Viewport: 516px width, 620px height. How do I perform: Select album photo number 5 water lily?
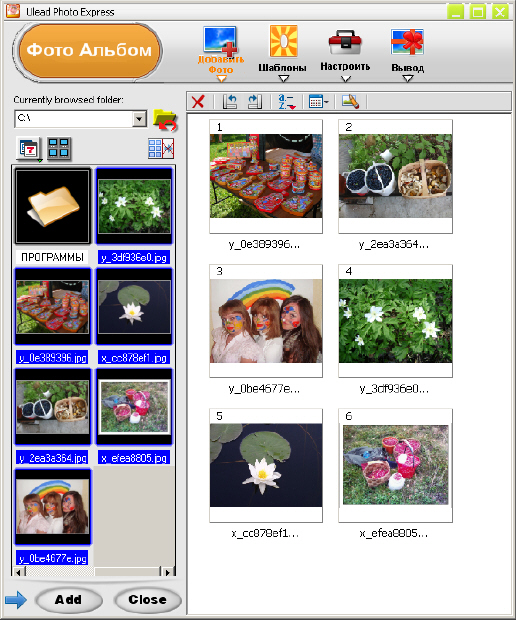click(x=266, y=465)
